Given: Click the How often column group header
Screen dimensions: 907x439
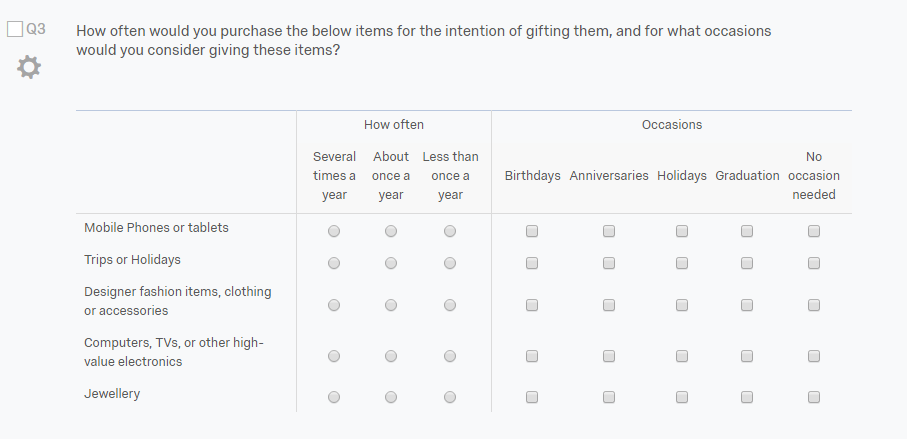Looking at the screenshot, I should pos(393,124).
